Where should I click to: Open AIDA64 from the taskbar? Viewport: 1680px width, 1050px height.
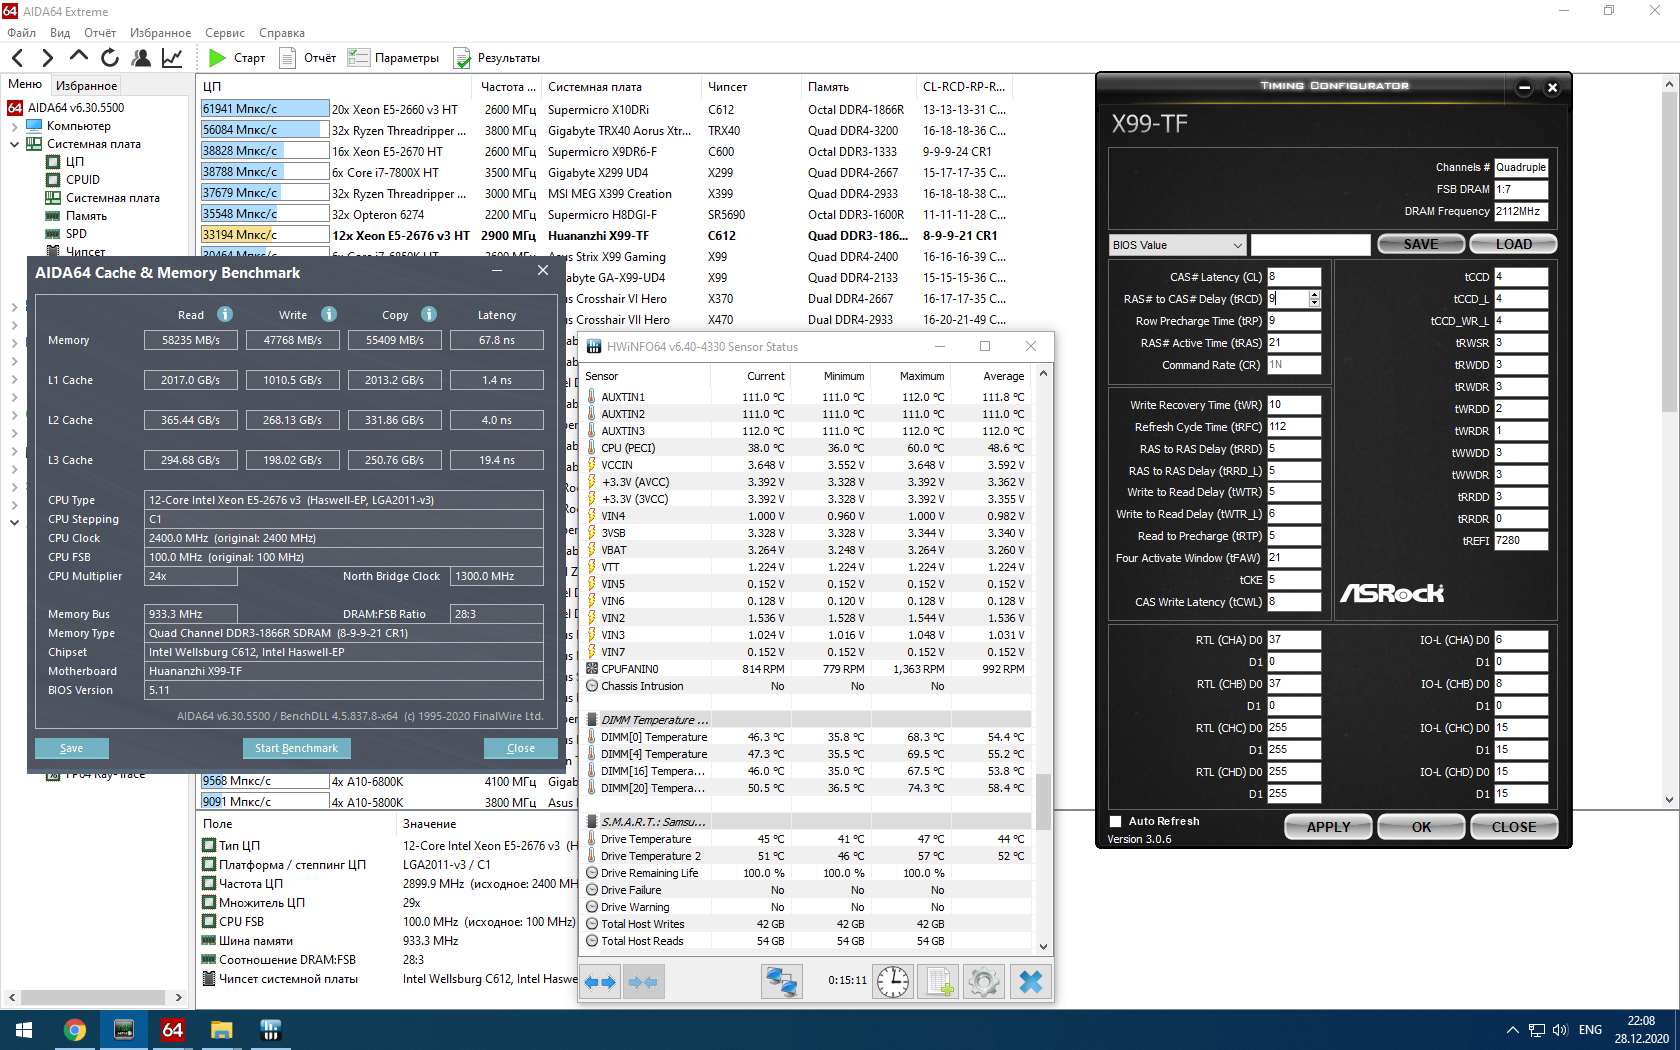click(172, 1030)
